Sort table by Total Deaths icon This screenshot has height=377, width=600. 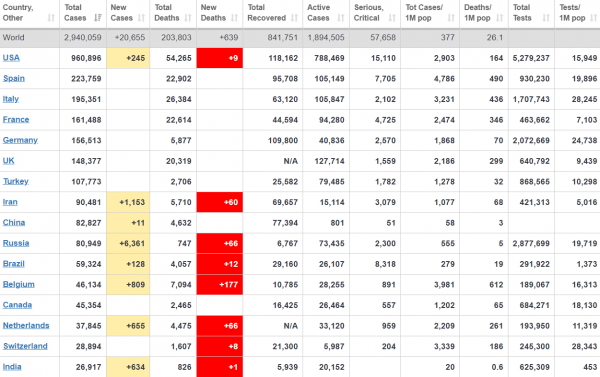[x=188, y=18]
